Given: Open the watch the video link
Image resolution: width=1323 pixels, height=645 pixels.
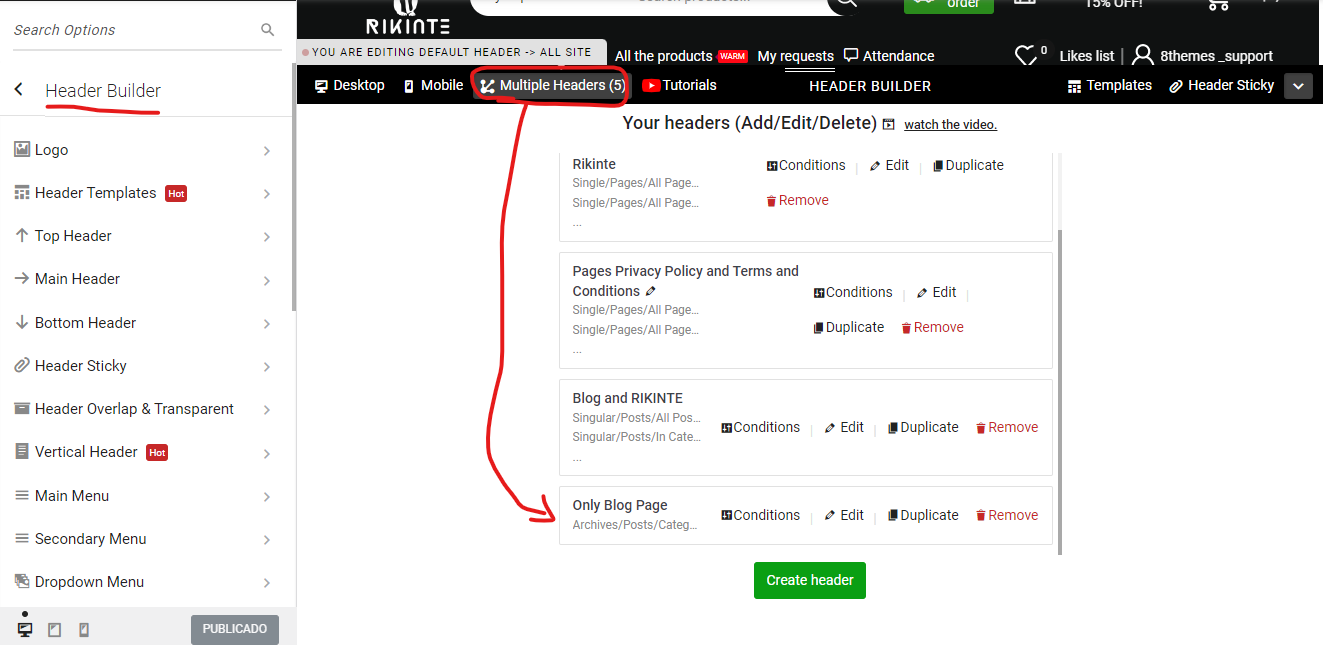Looking at the screenshot, I should pos(950,125).
